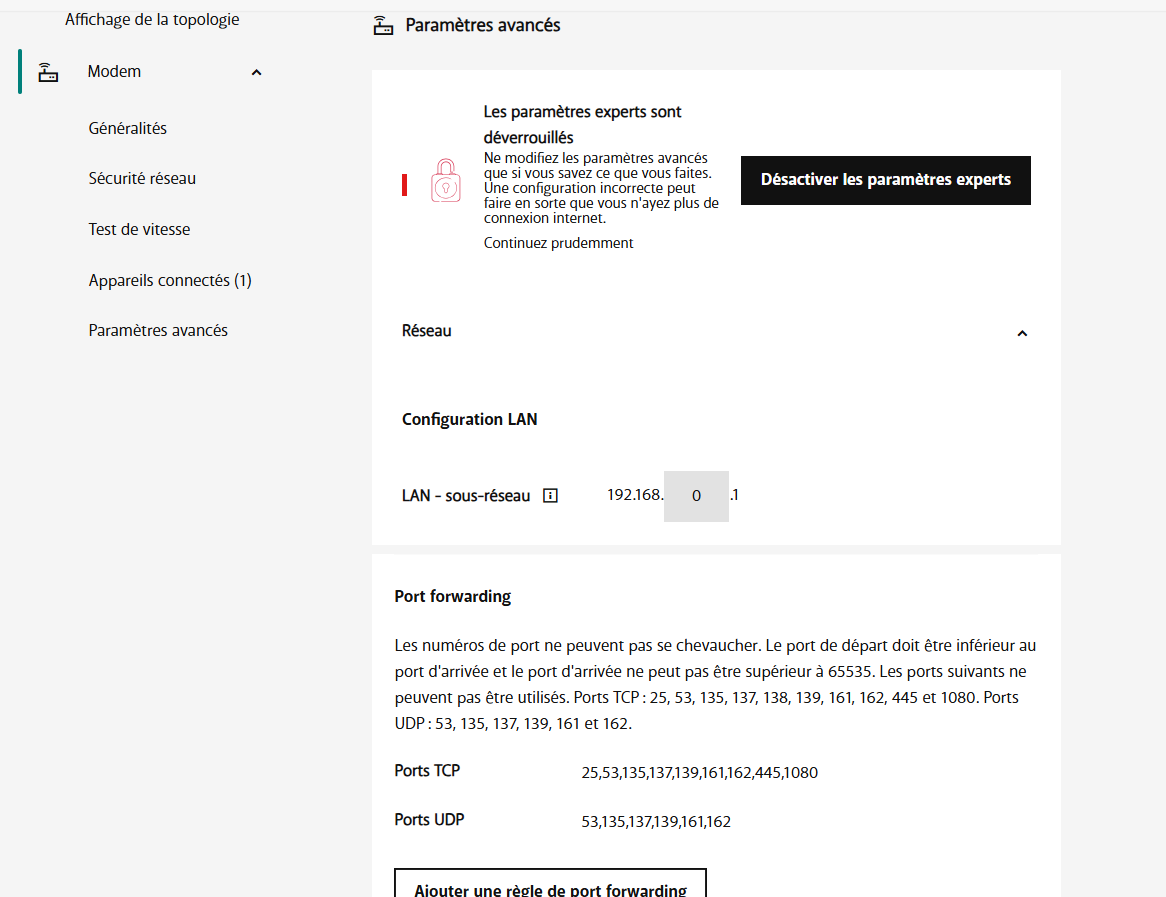Click the Ports TCP label

[427, 771]
